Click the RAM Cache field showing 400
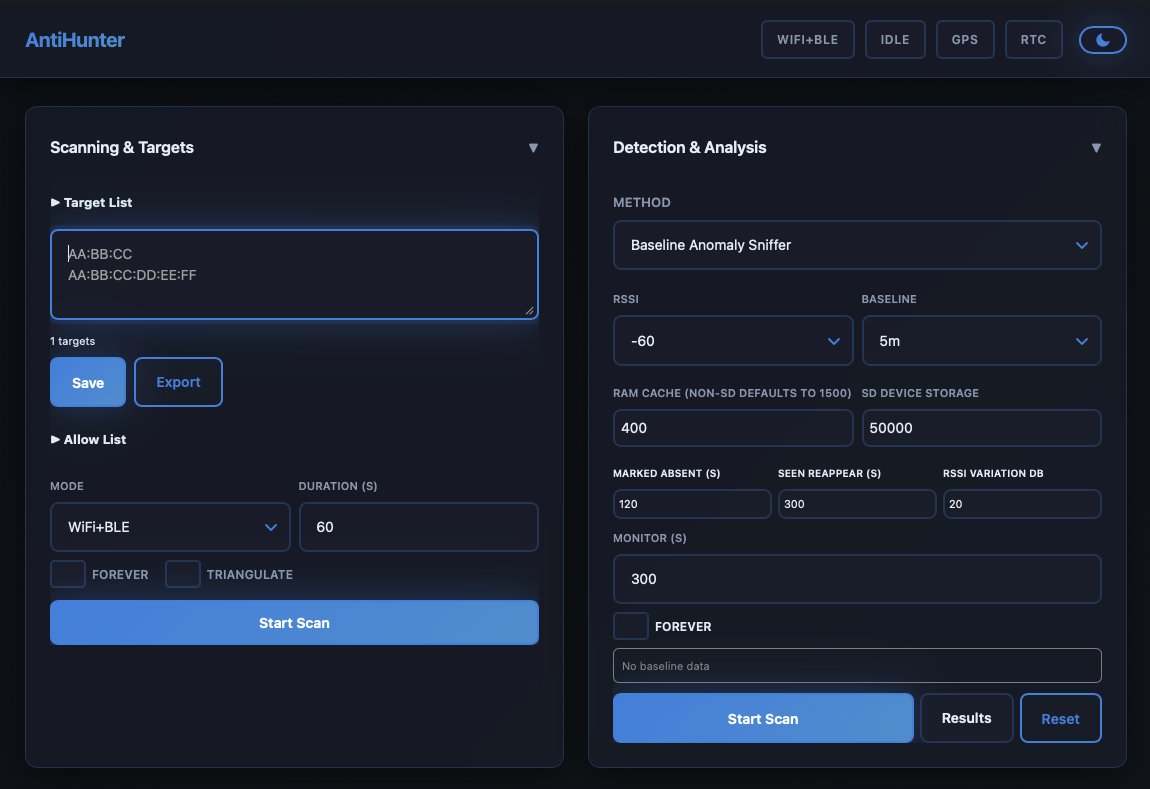 (x=733, y=427)
